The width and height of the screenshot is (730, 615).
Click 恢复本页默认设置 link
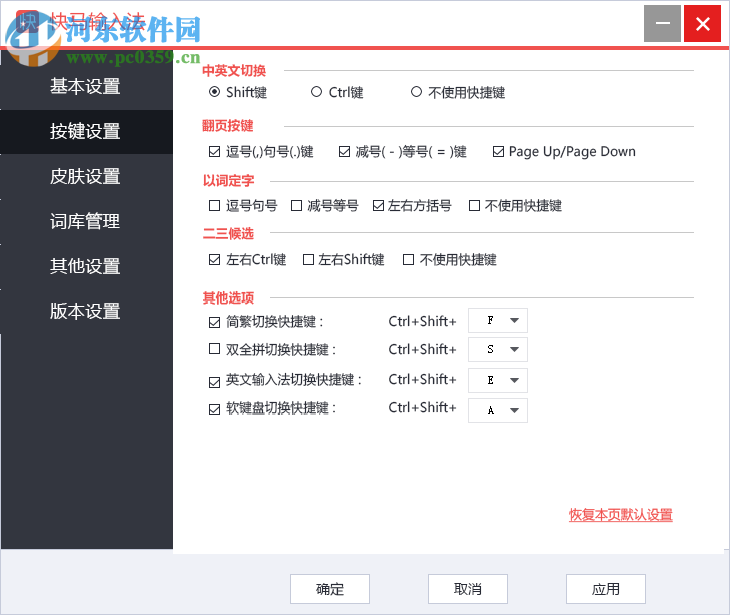pyautogui.click(x=621, y=515)
